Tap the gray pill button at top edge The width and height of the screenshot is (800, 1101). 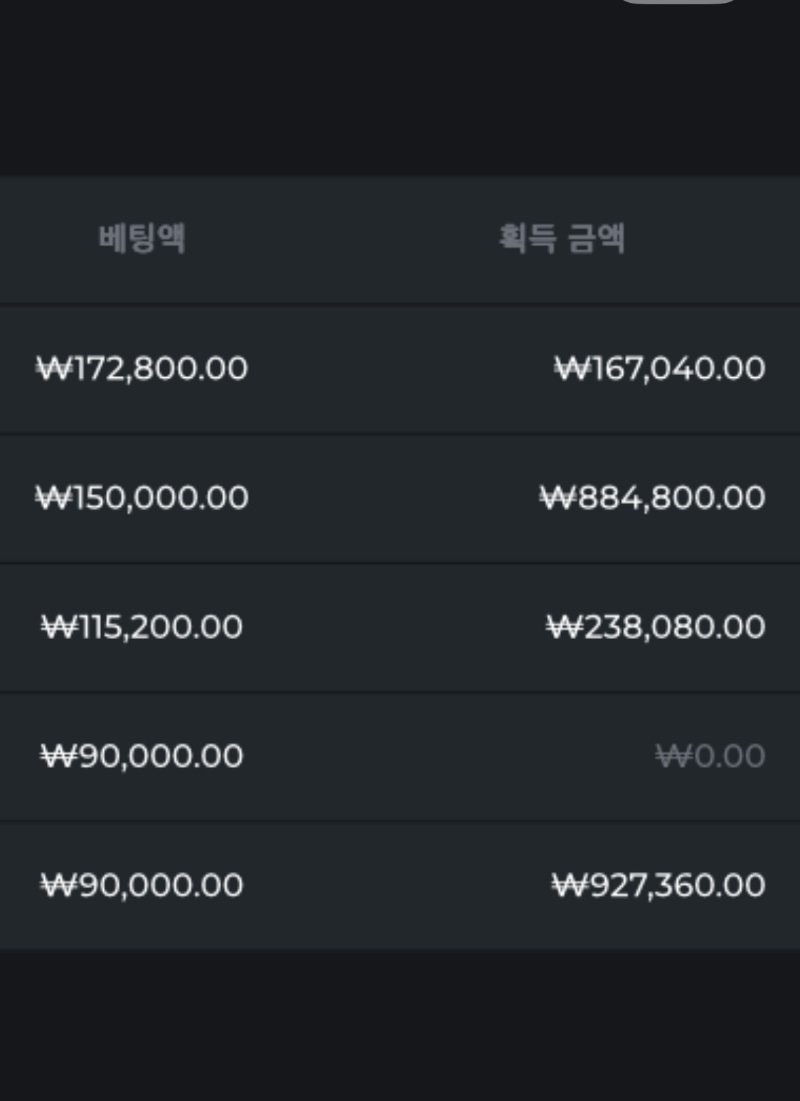[x=679, y=2]
